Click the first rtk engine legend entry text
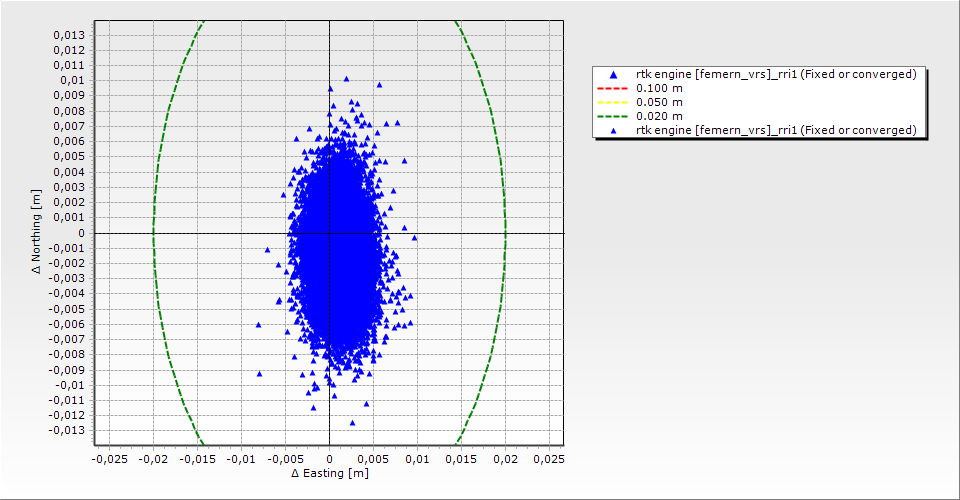This screenshot has height=500, width=960. [776, 75]
